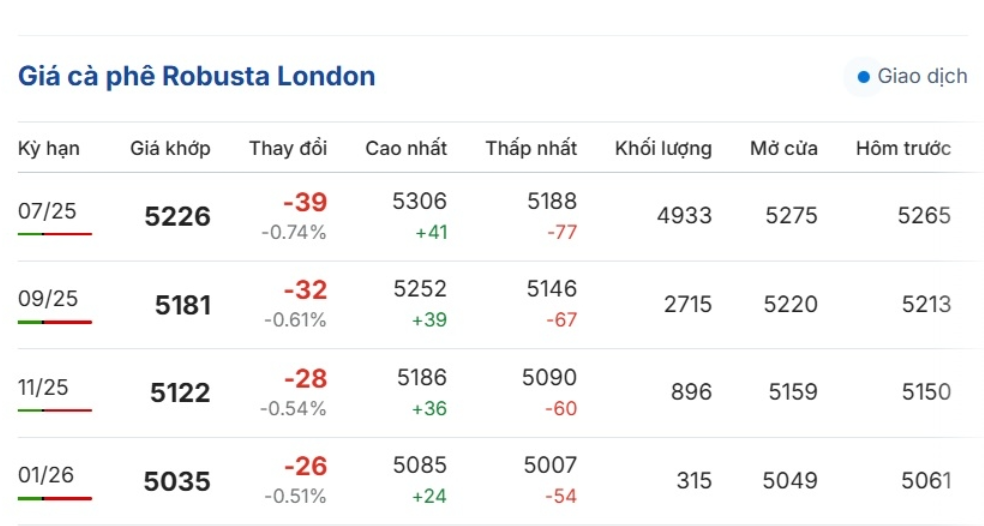Select the 09/25 contract term

[x=47, y=299]
